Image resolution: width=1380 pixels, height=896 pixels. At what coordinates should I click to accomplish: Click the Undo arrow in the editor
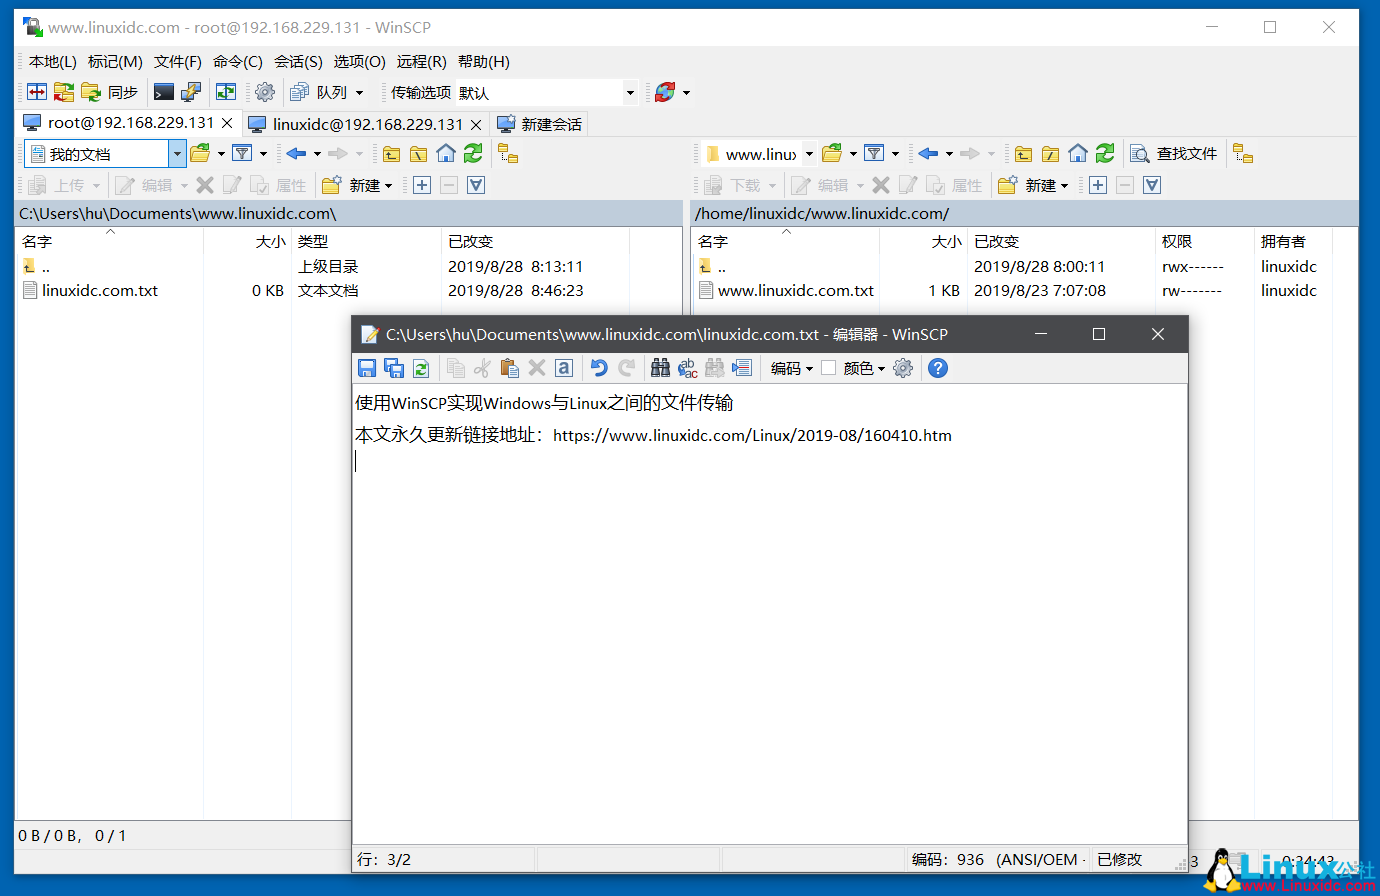point(598,368)
